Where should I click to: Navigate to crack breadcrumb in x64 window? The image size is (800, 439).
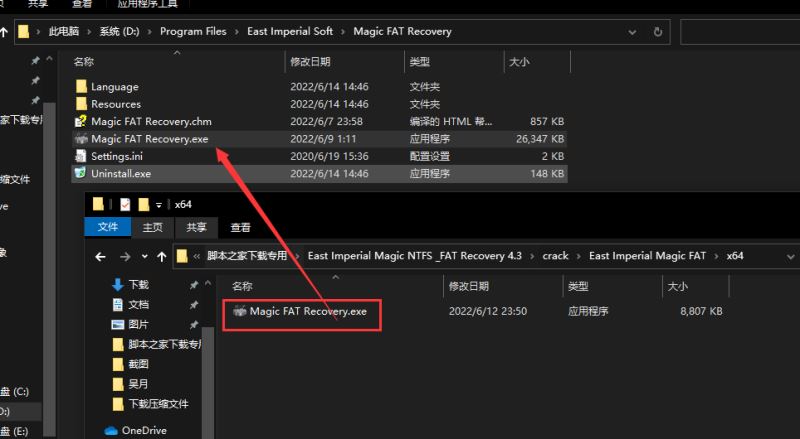[555, 256]
